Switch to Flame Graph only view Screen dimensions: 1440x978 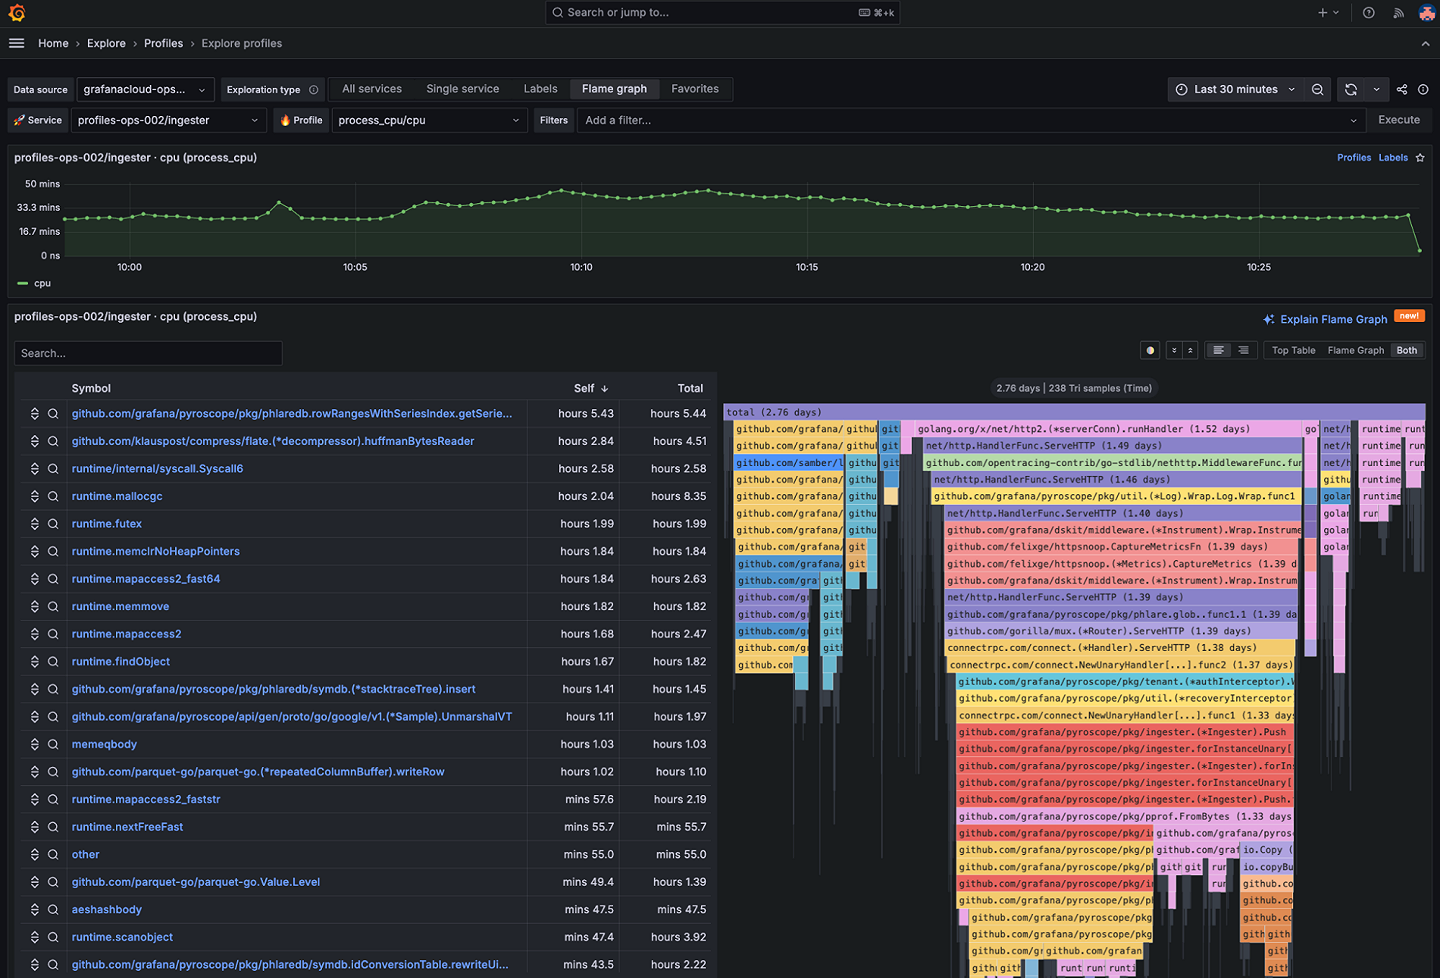point(1355,350)
